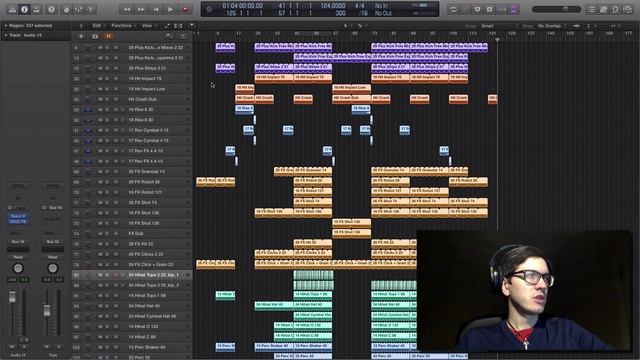This screenshot has height=360, width=640.
Task: Solo the right channel strip
Action: [59, 347]
